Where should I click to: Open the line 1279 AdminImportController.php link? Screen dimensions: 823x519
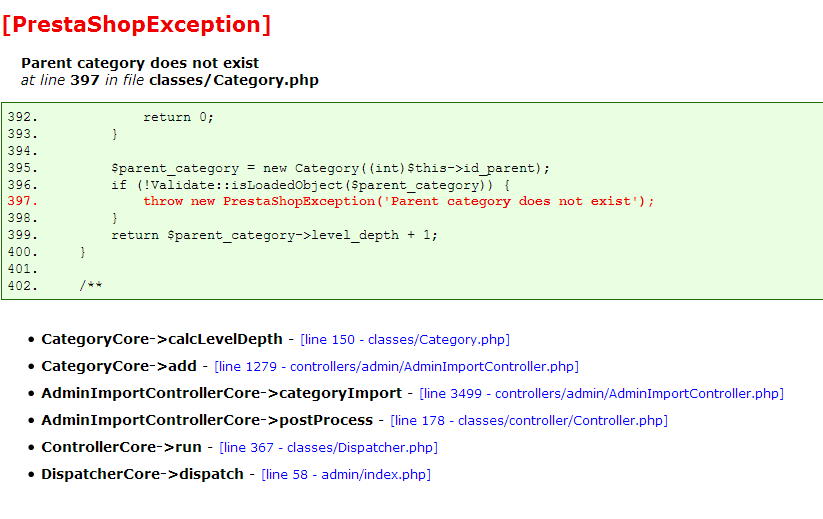396,366
